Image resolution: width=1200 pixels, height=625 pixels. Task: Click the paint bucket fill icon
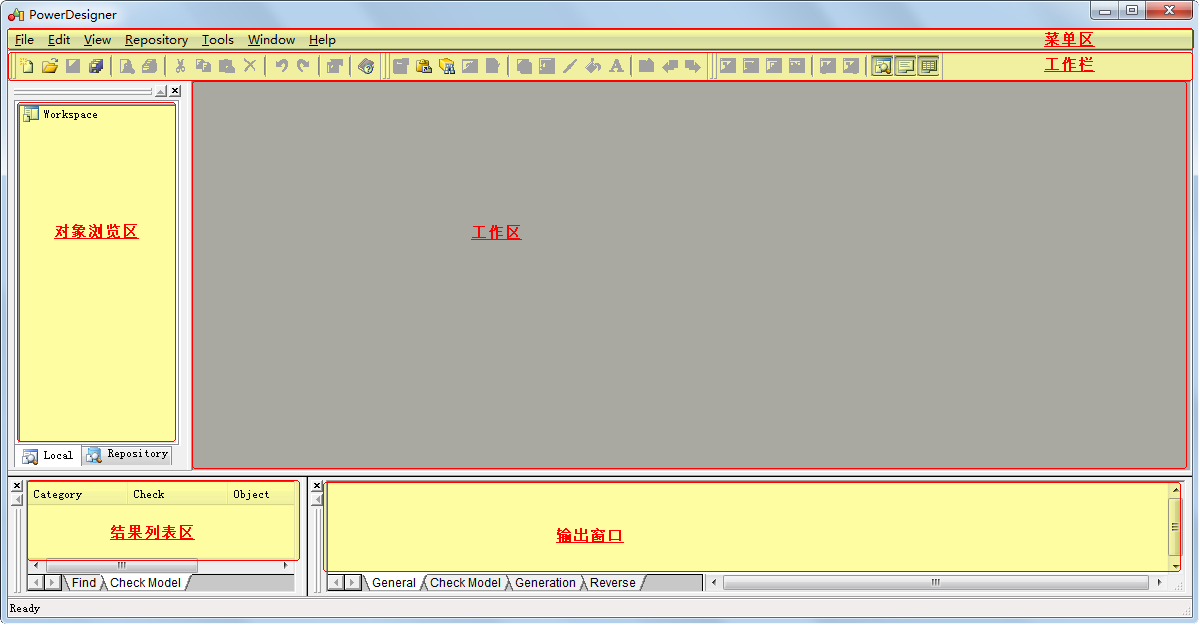click(x=593, y=66)
